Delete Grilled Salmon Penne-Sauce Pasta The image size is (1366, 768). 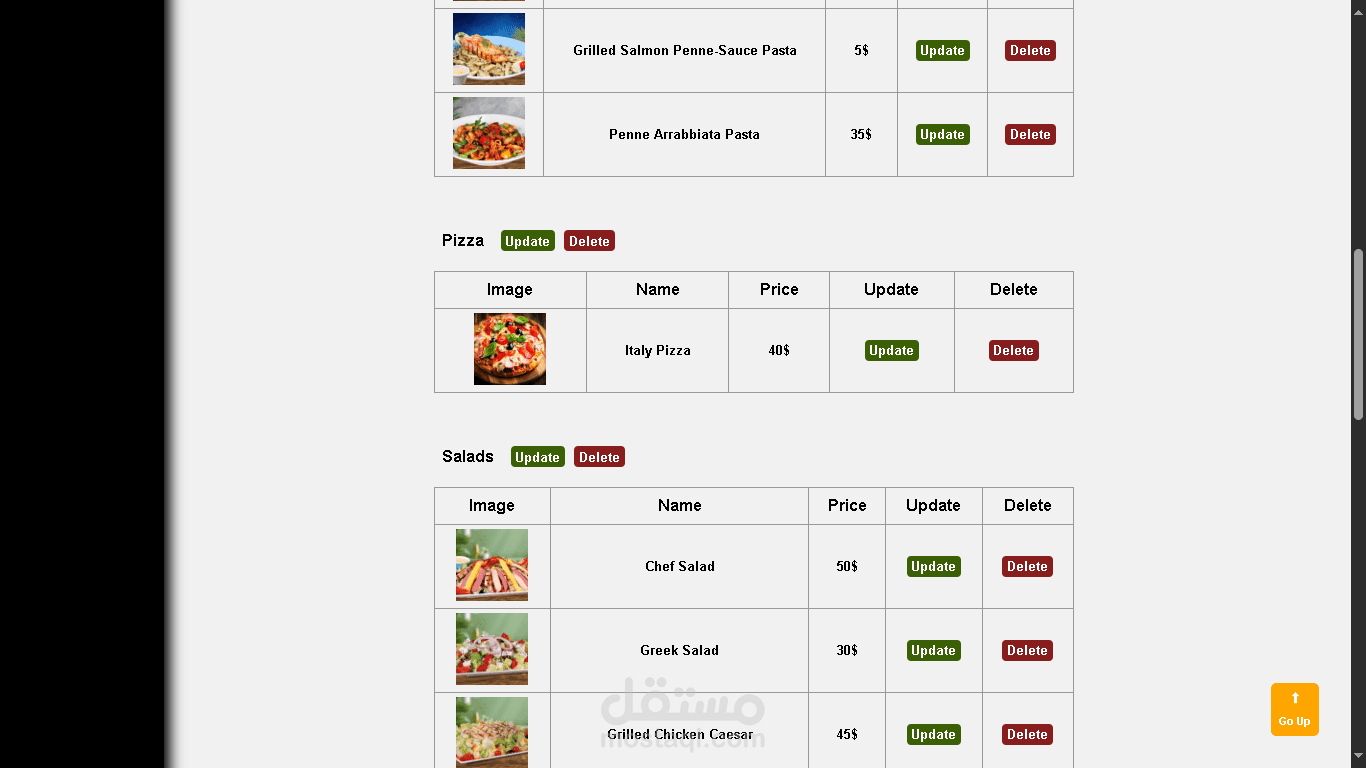(1030, 50)
